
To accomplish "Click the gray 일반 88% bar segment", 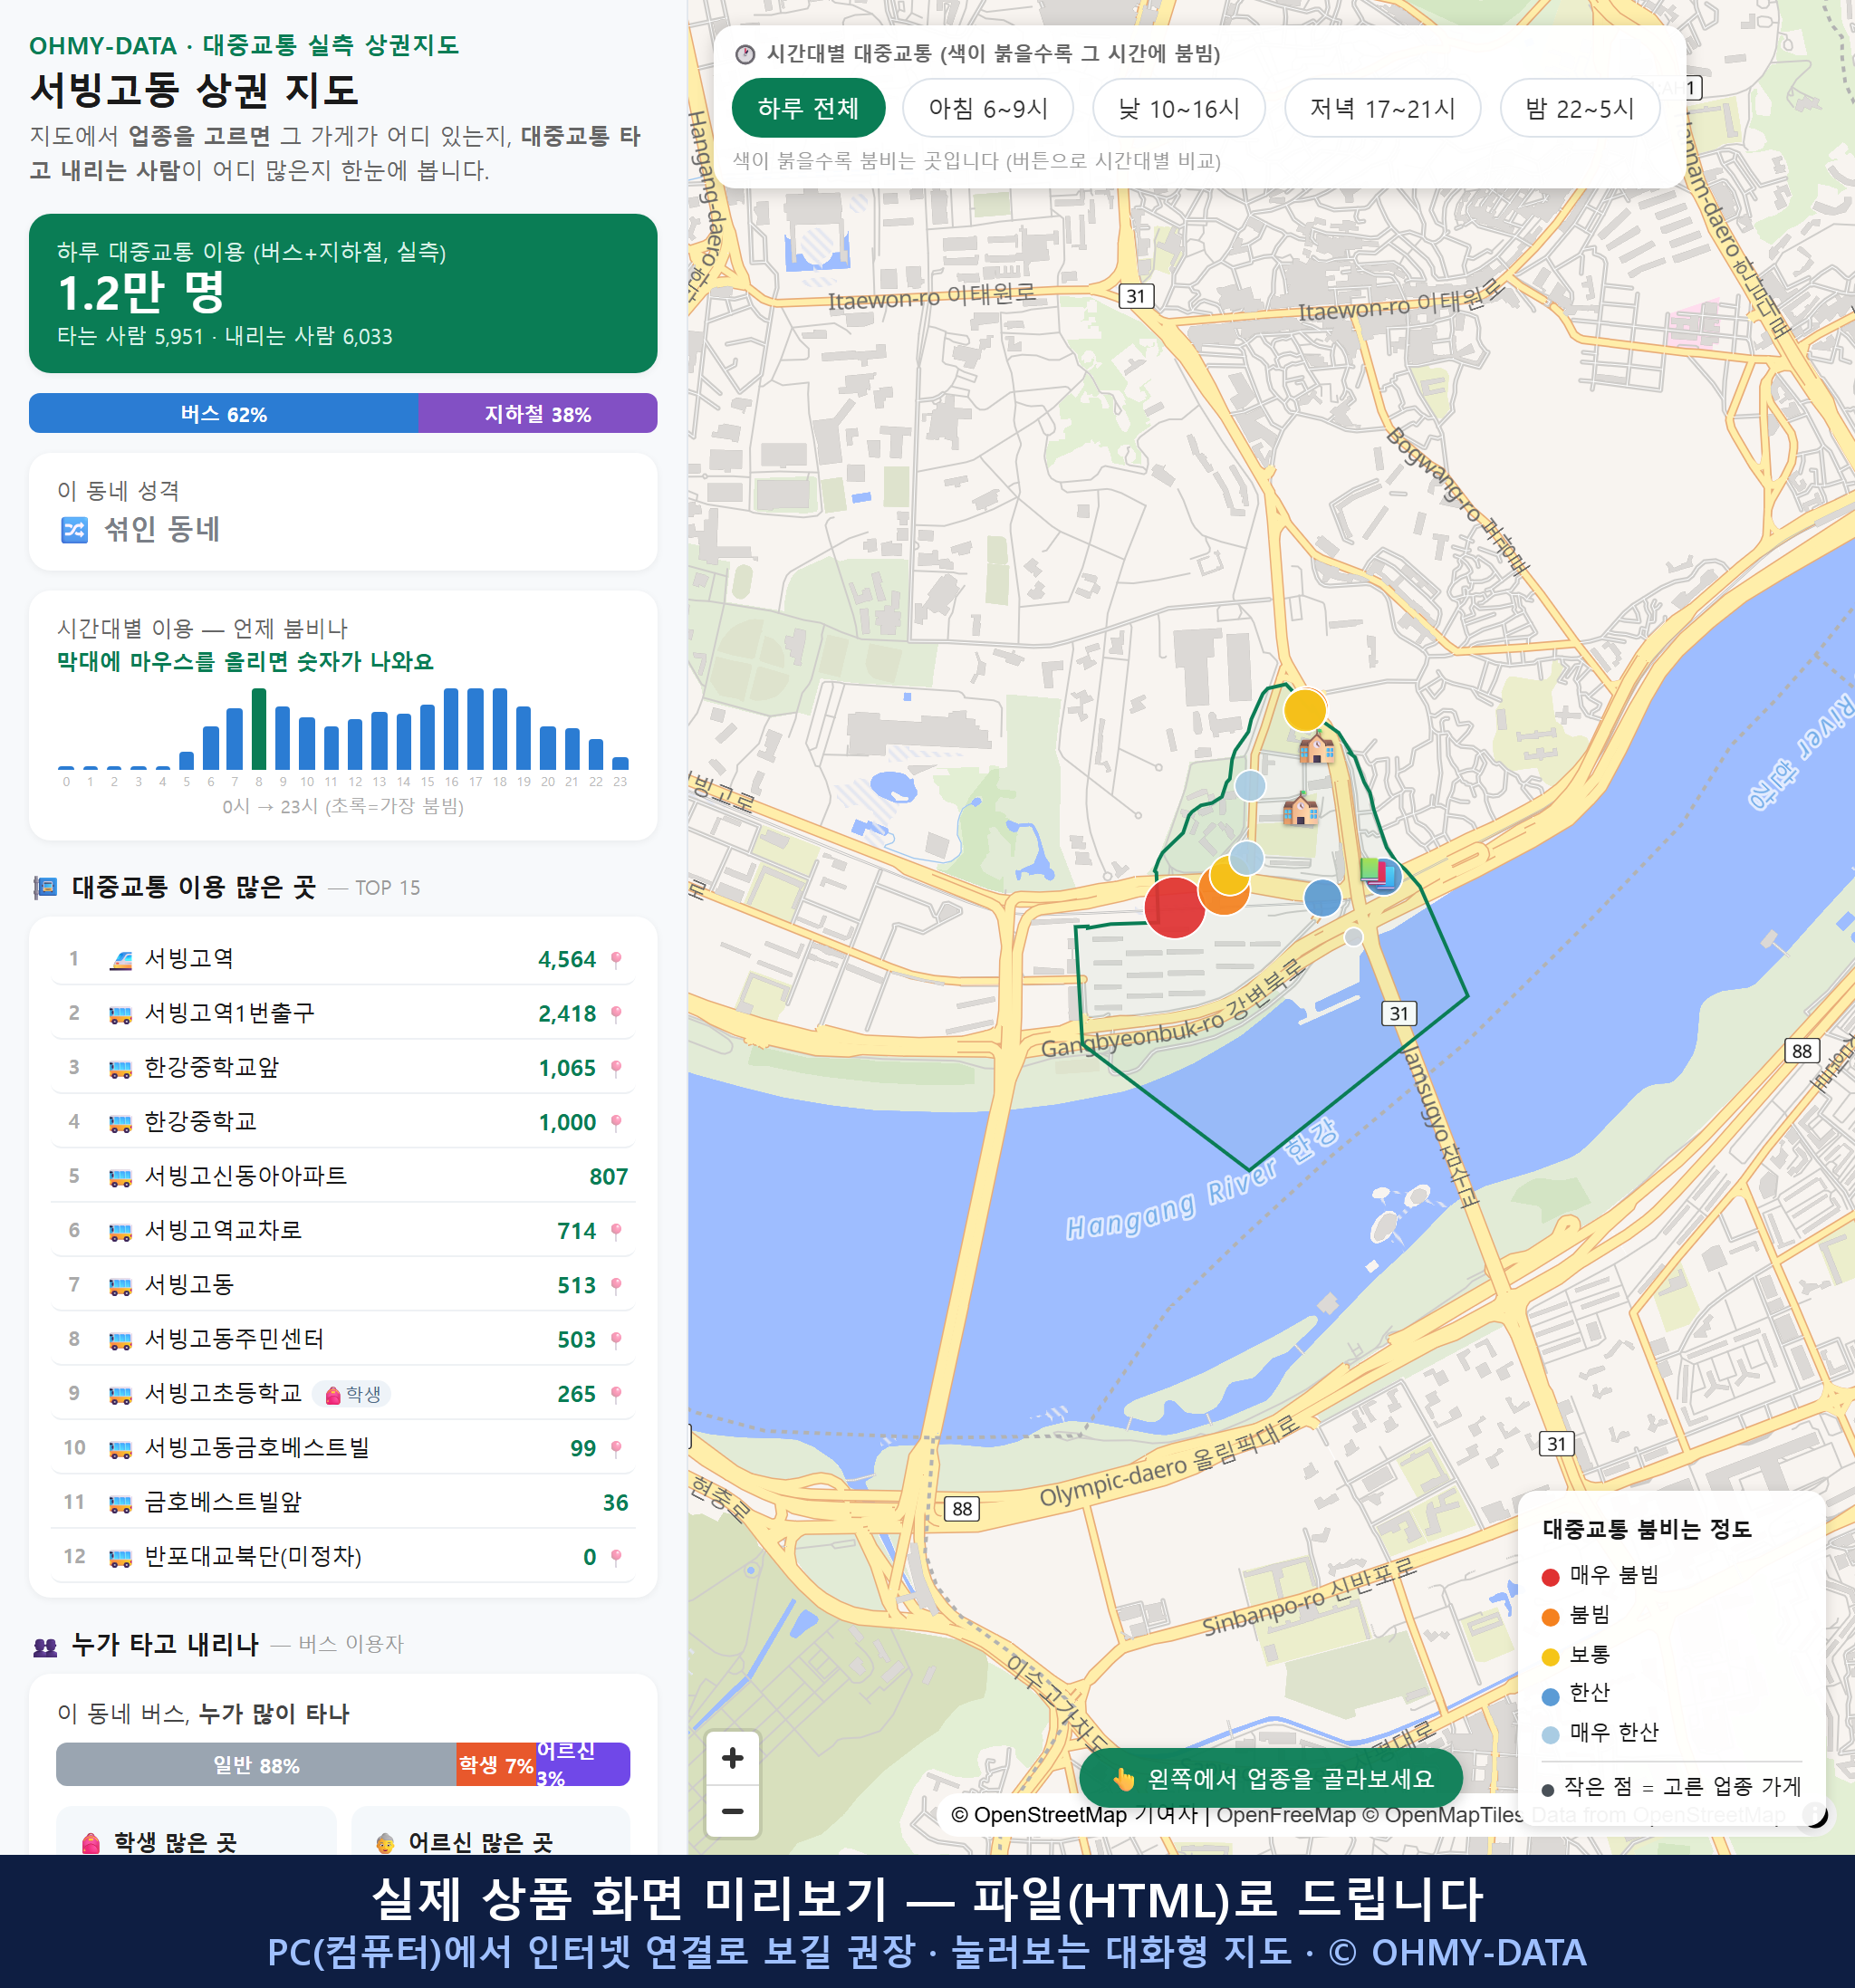I will coord(256,1765).
